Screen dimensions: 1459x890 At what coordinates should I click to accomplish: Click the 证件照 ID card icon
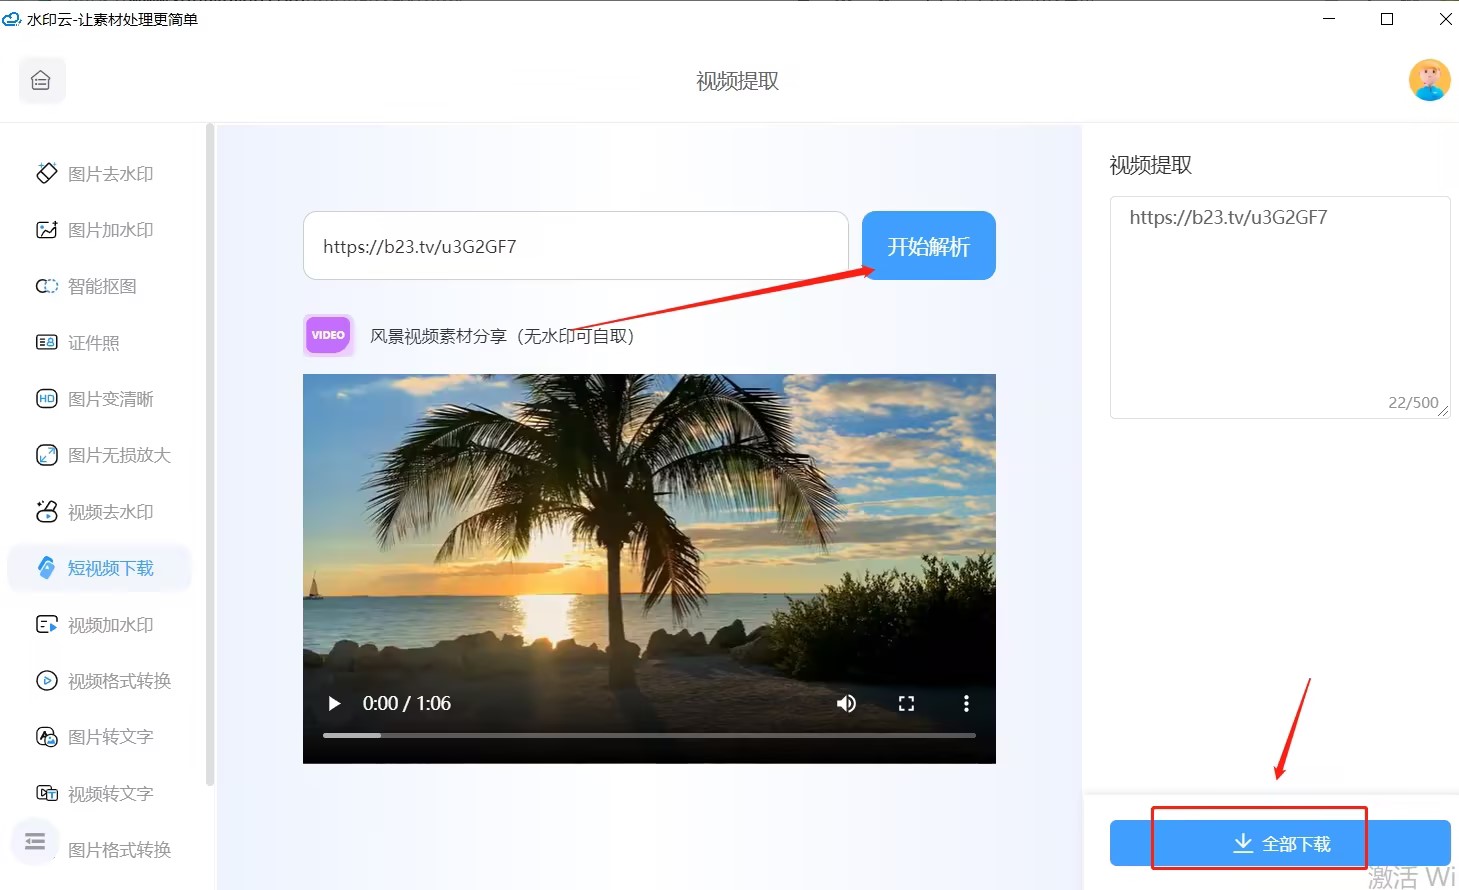click(47, 342)
